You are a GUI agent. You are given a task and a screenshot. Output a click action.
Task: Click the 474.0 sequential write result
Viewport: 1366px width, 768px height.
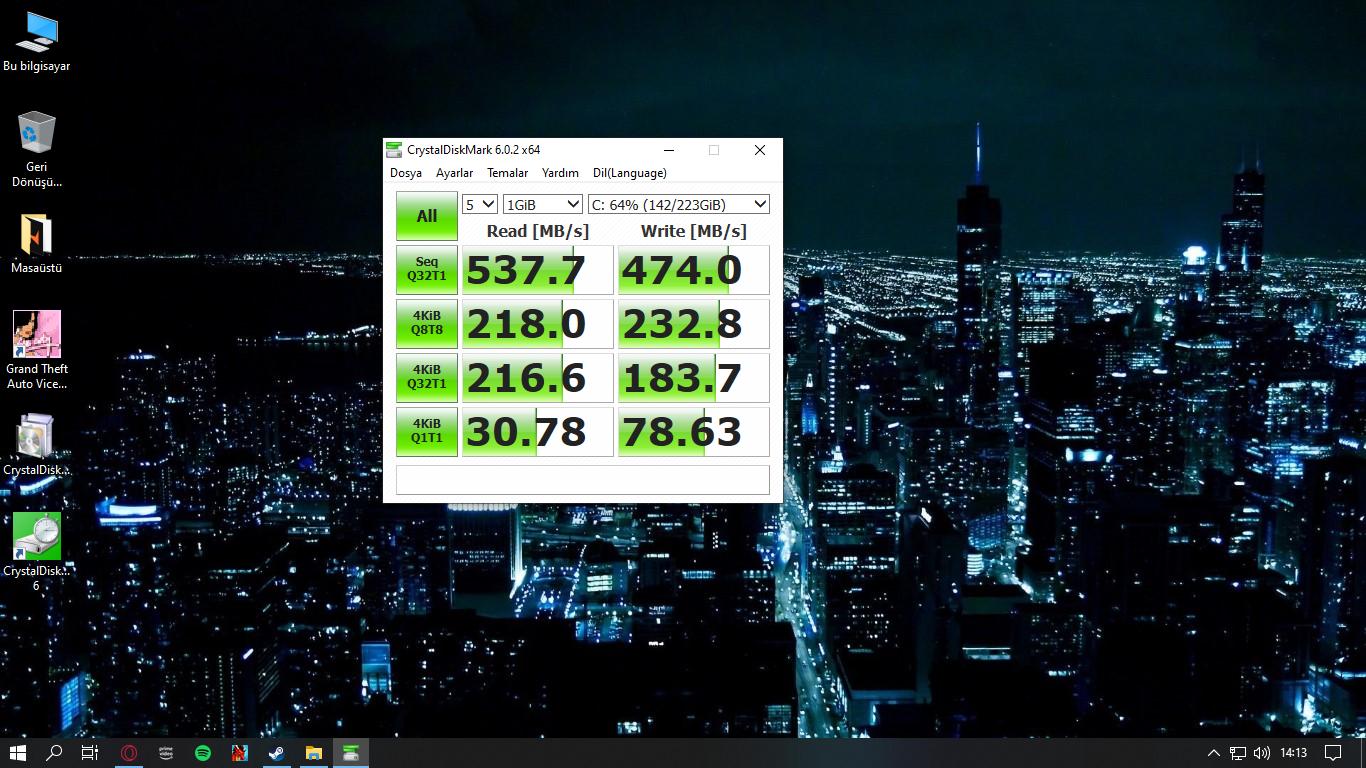[x=694, y=270]
